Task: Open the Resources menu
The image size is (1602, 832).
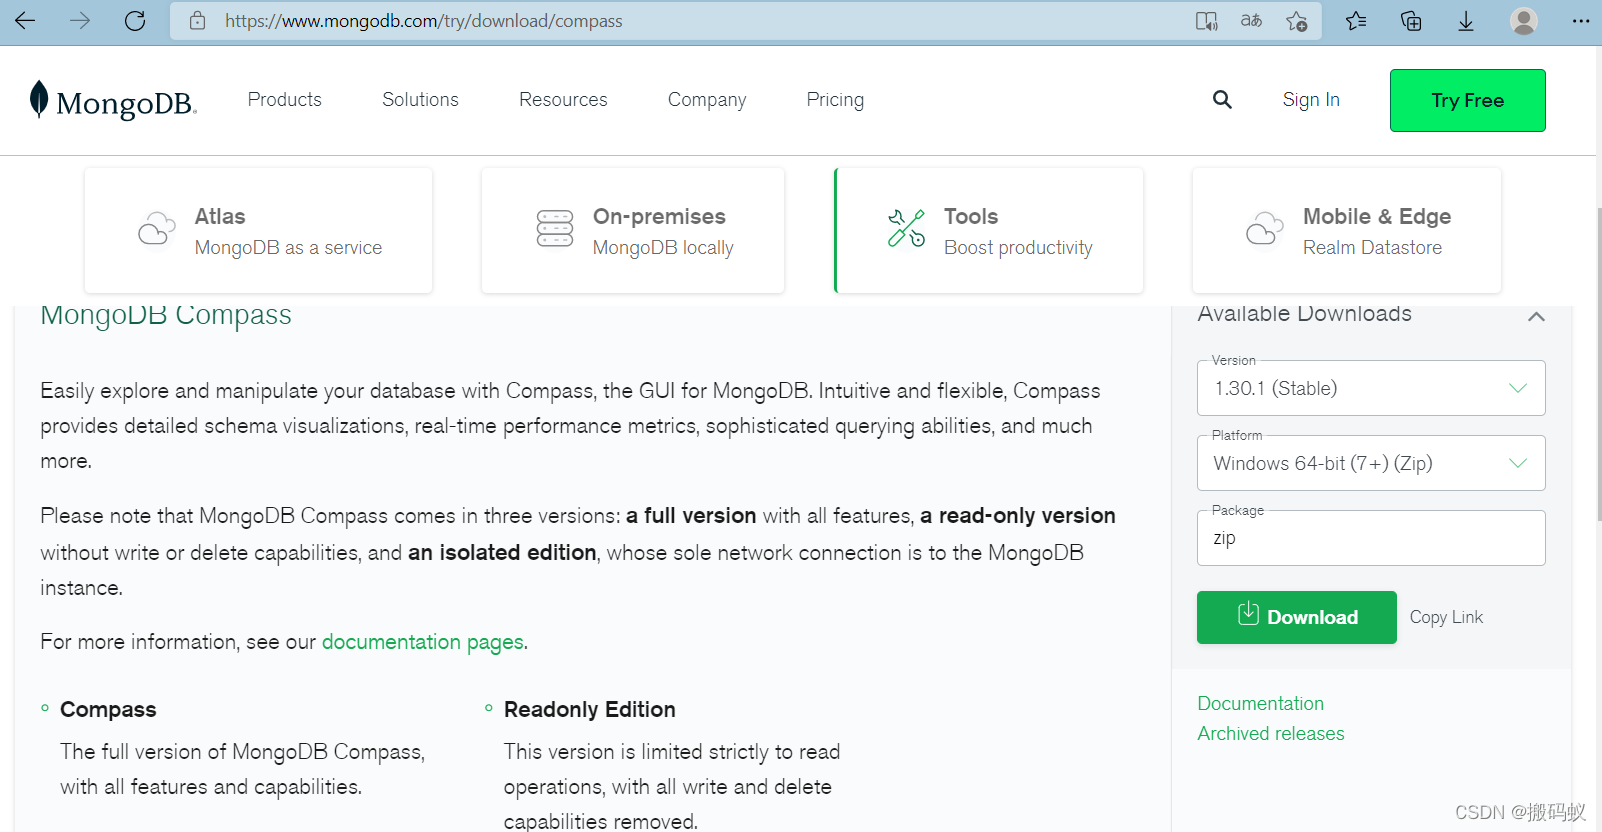Action: pos(563,100)
